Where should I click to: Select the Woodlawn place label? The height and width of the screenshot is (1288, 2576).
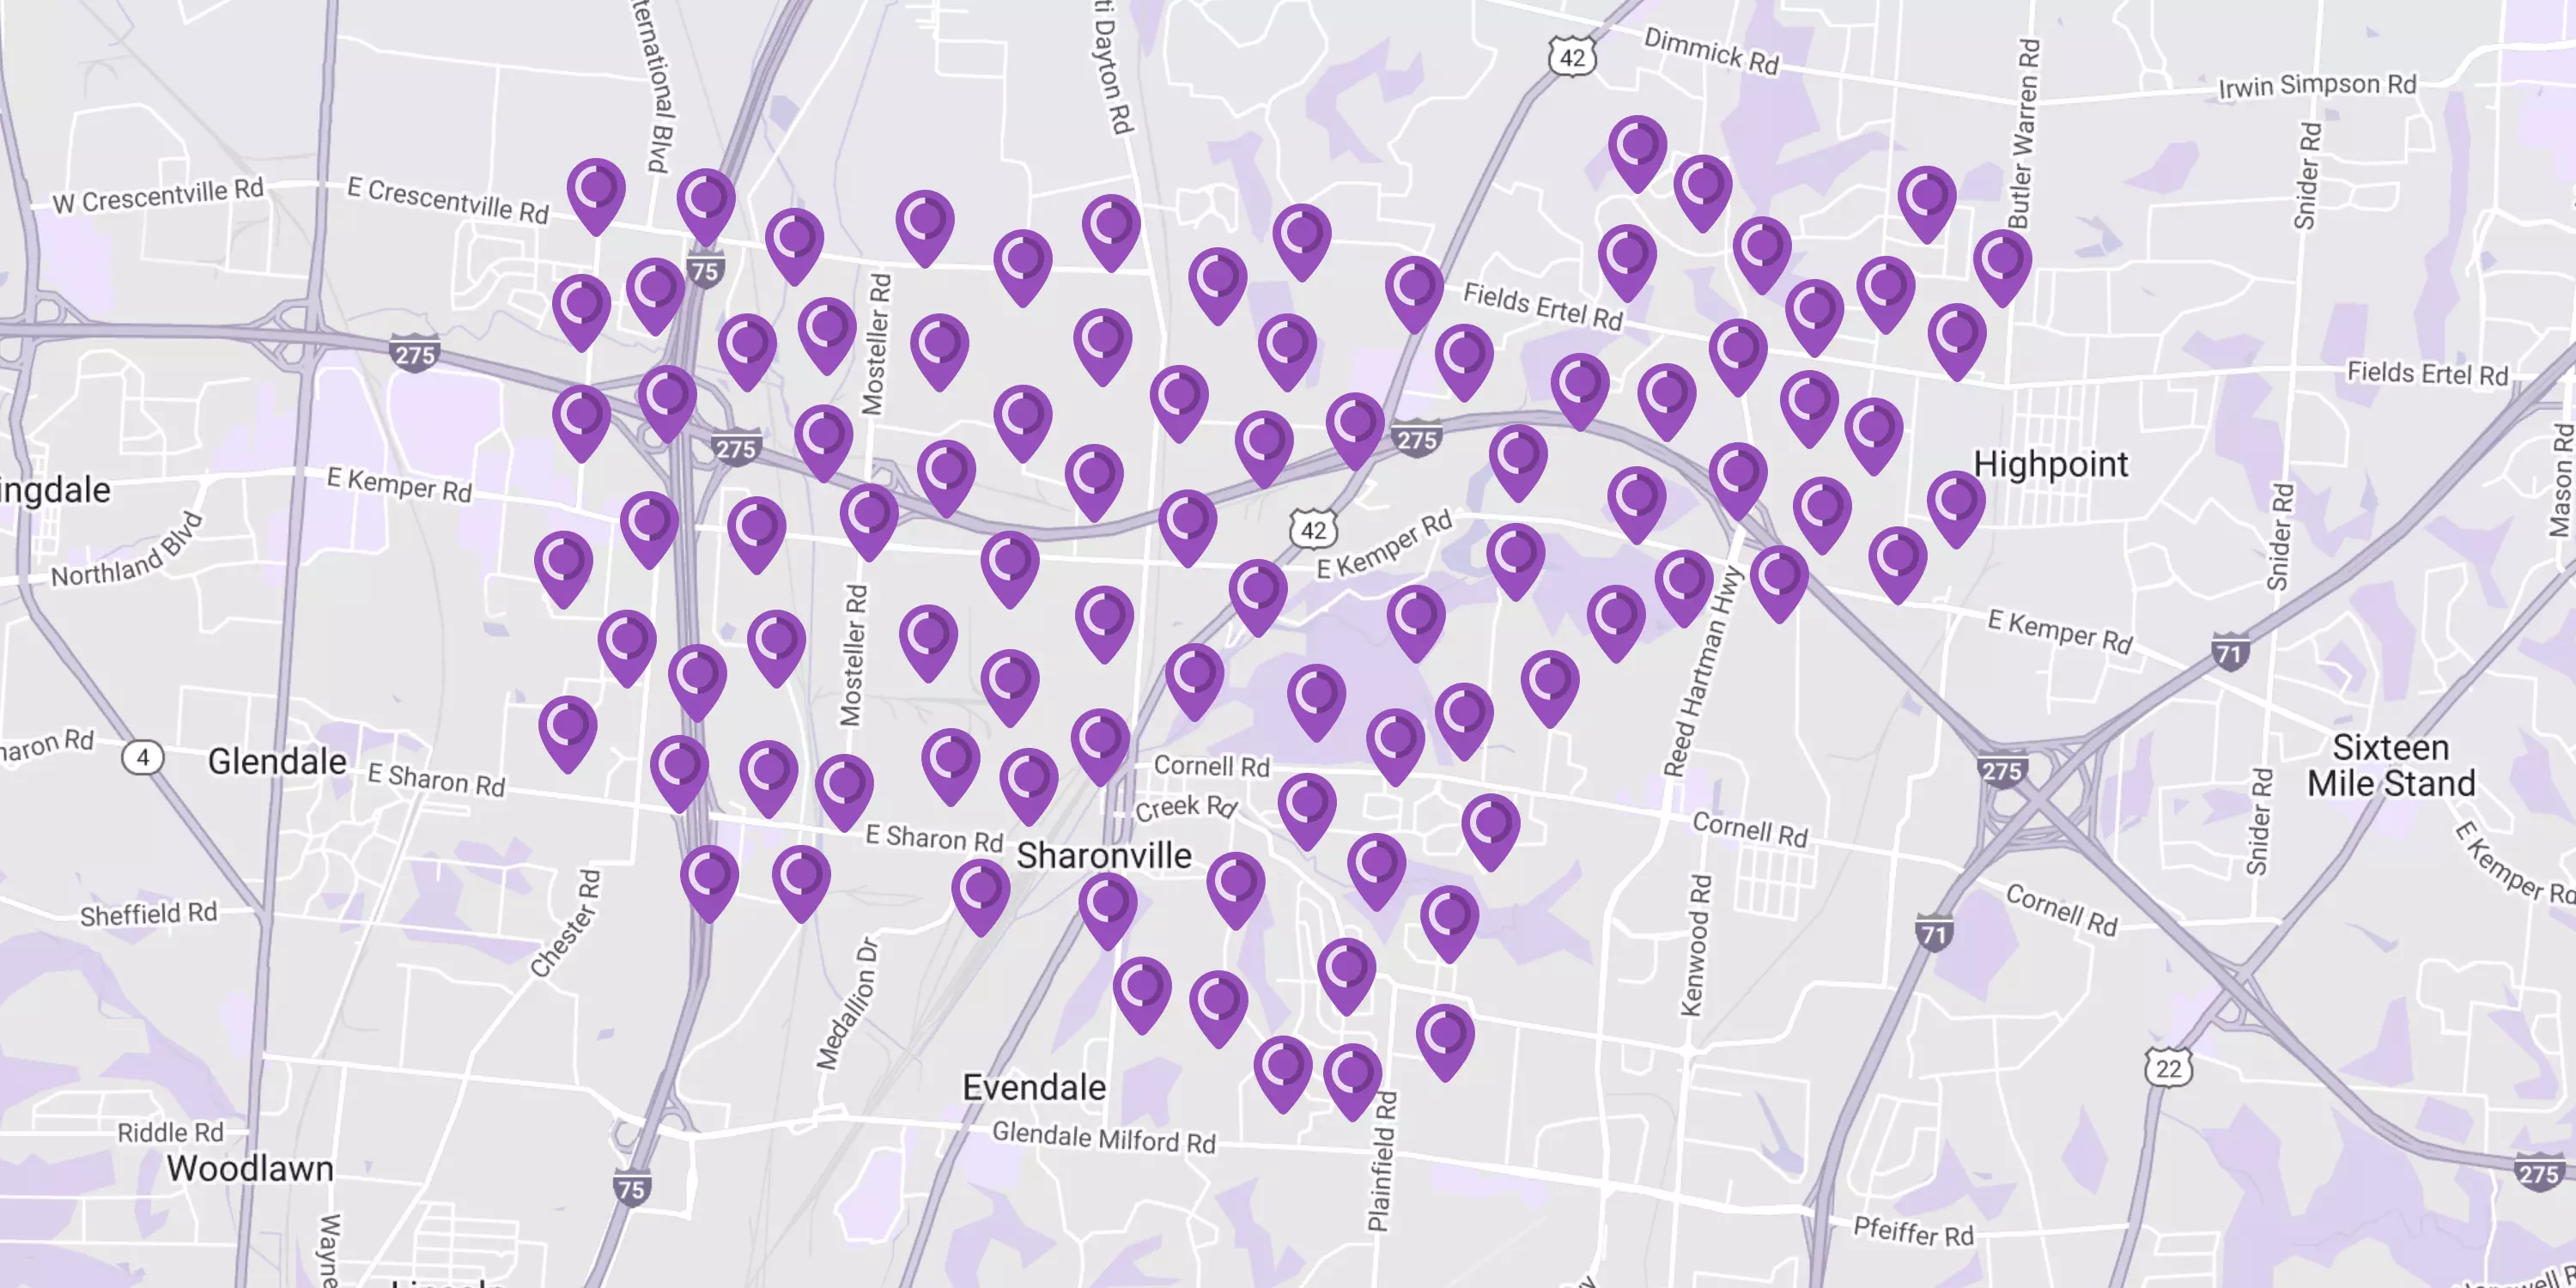tap(250, 1168)
